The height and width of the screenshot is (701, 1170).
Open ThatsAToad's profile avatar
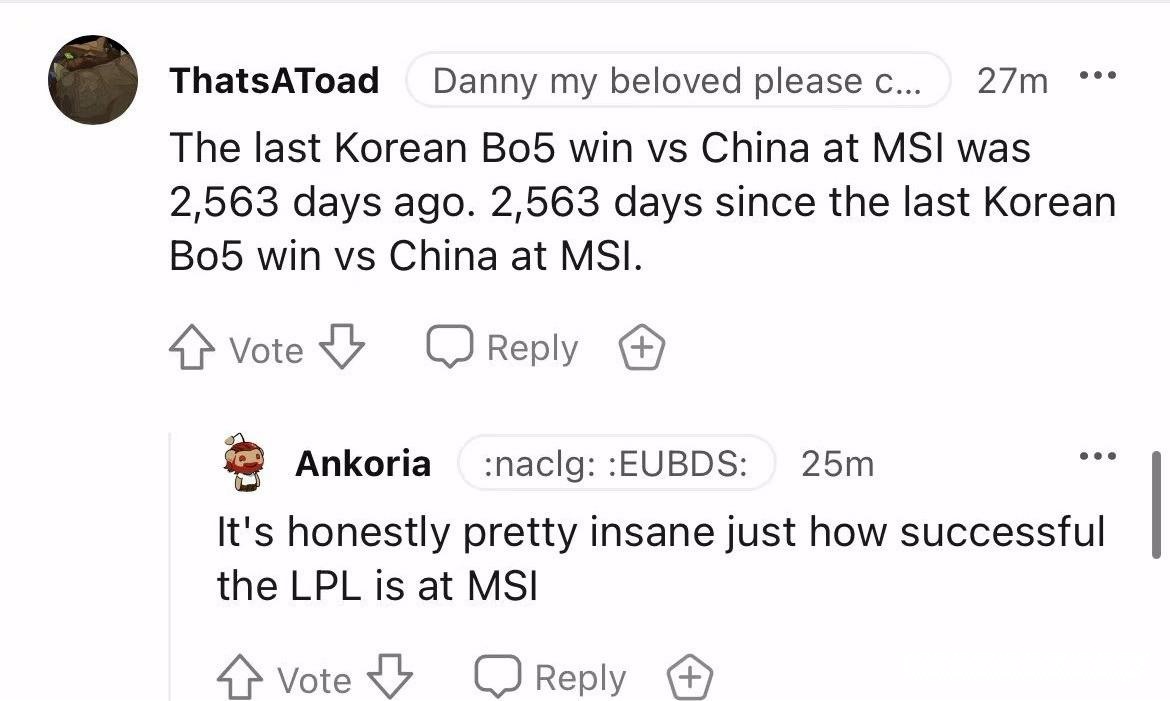click(93, 80)
